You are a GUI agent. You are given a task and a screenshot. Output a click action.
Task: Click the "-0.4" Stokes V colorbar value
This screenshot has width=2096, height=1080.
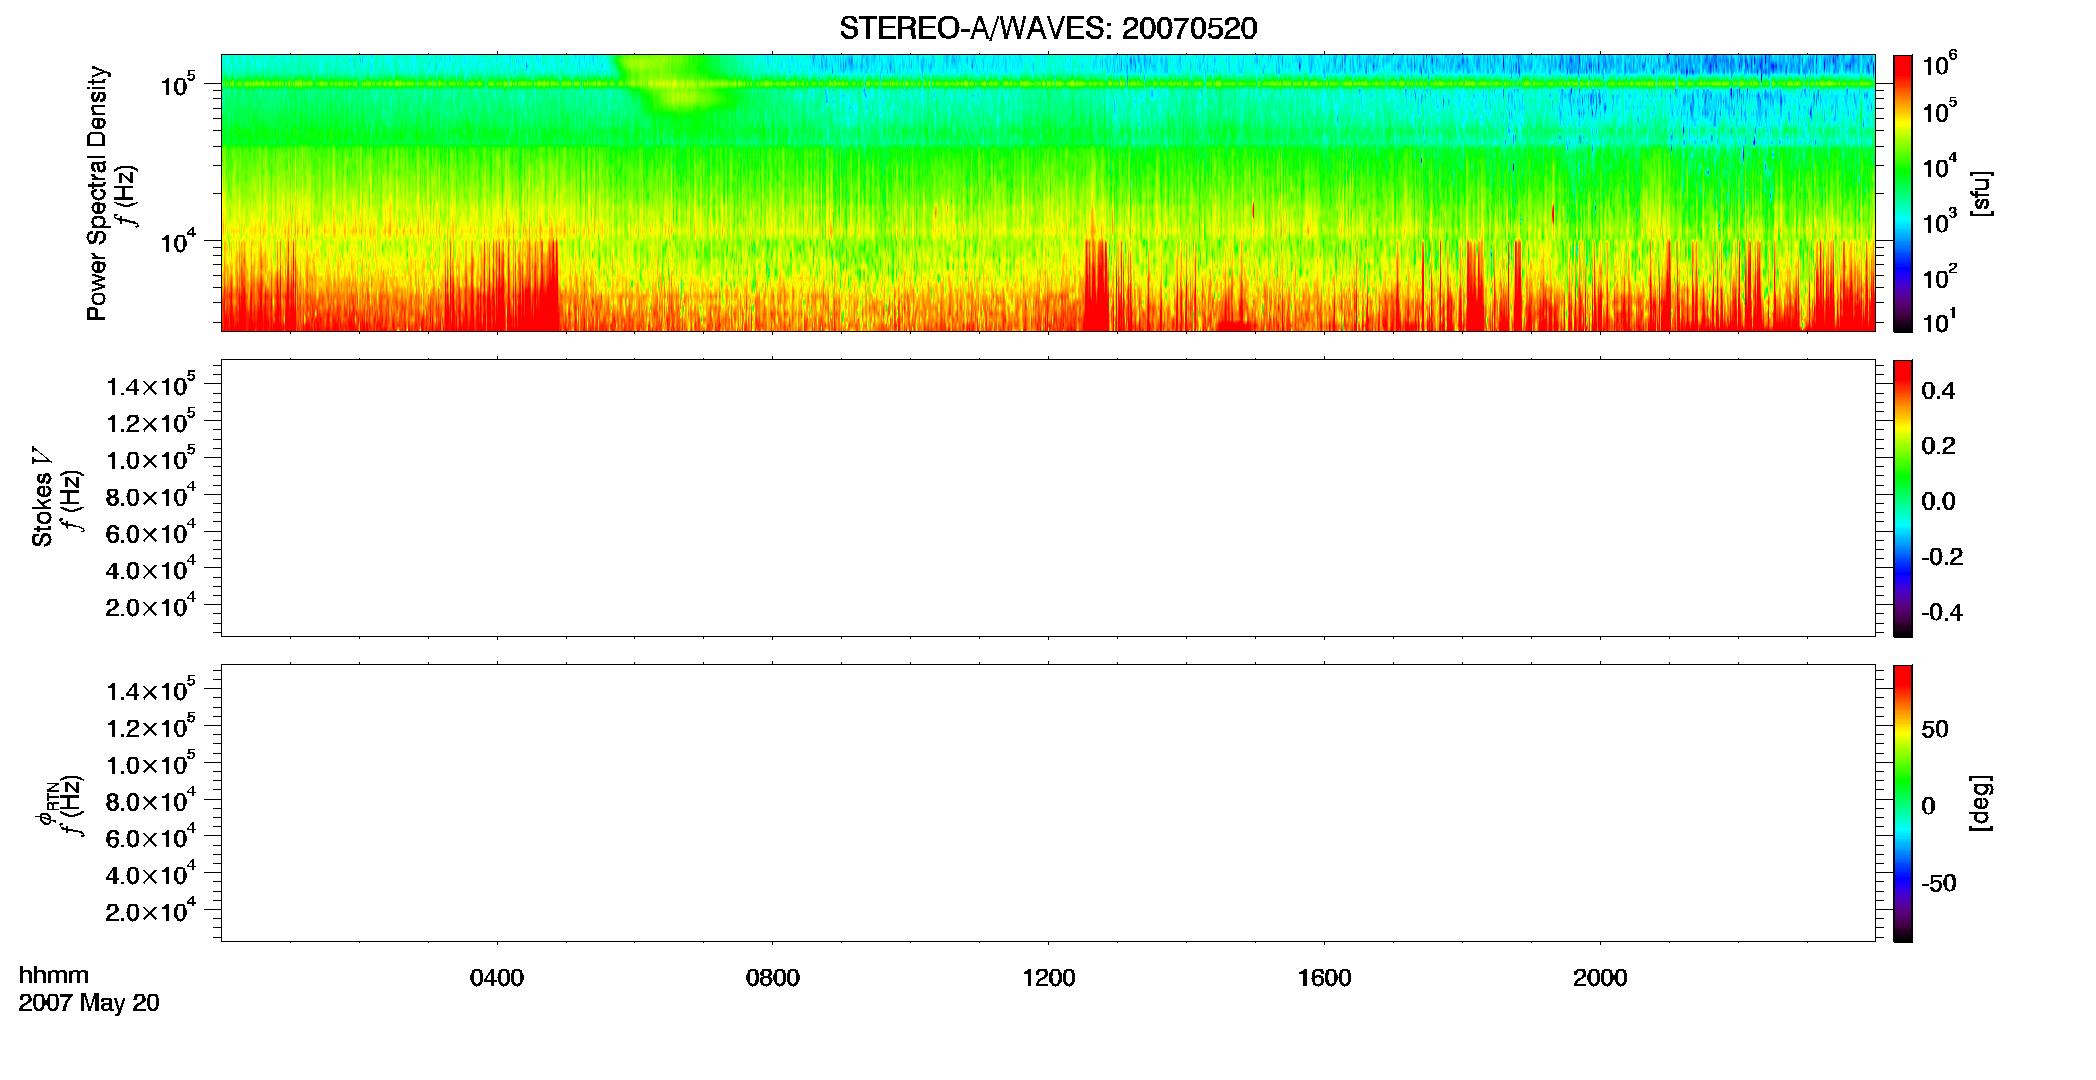[1942, 613]
